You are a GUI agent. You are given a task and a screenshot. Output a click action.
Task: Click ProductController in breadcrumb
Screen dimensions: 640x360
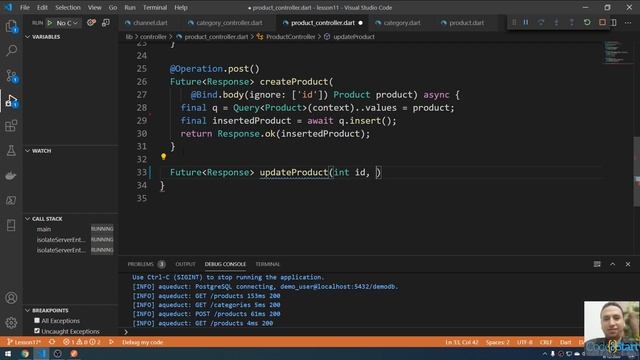click(291, 37)
